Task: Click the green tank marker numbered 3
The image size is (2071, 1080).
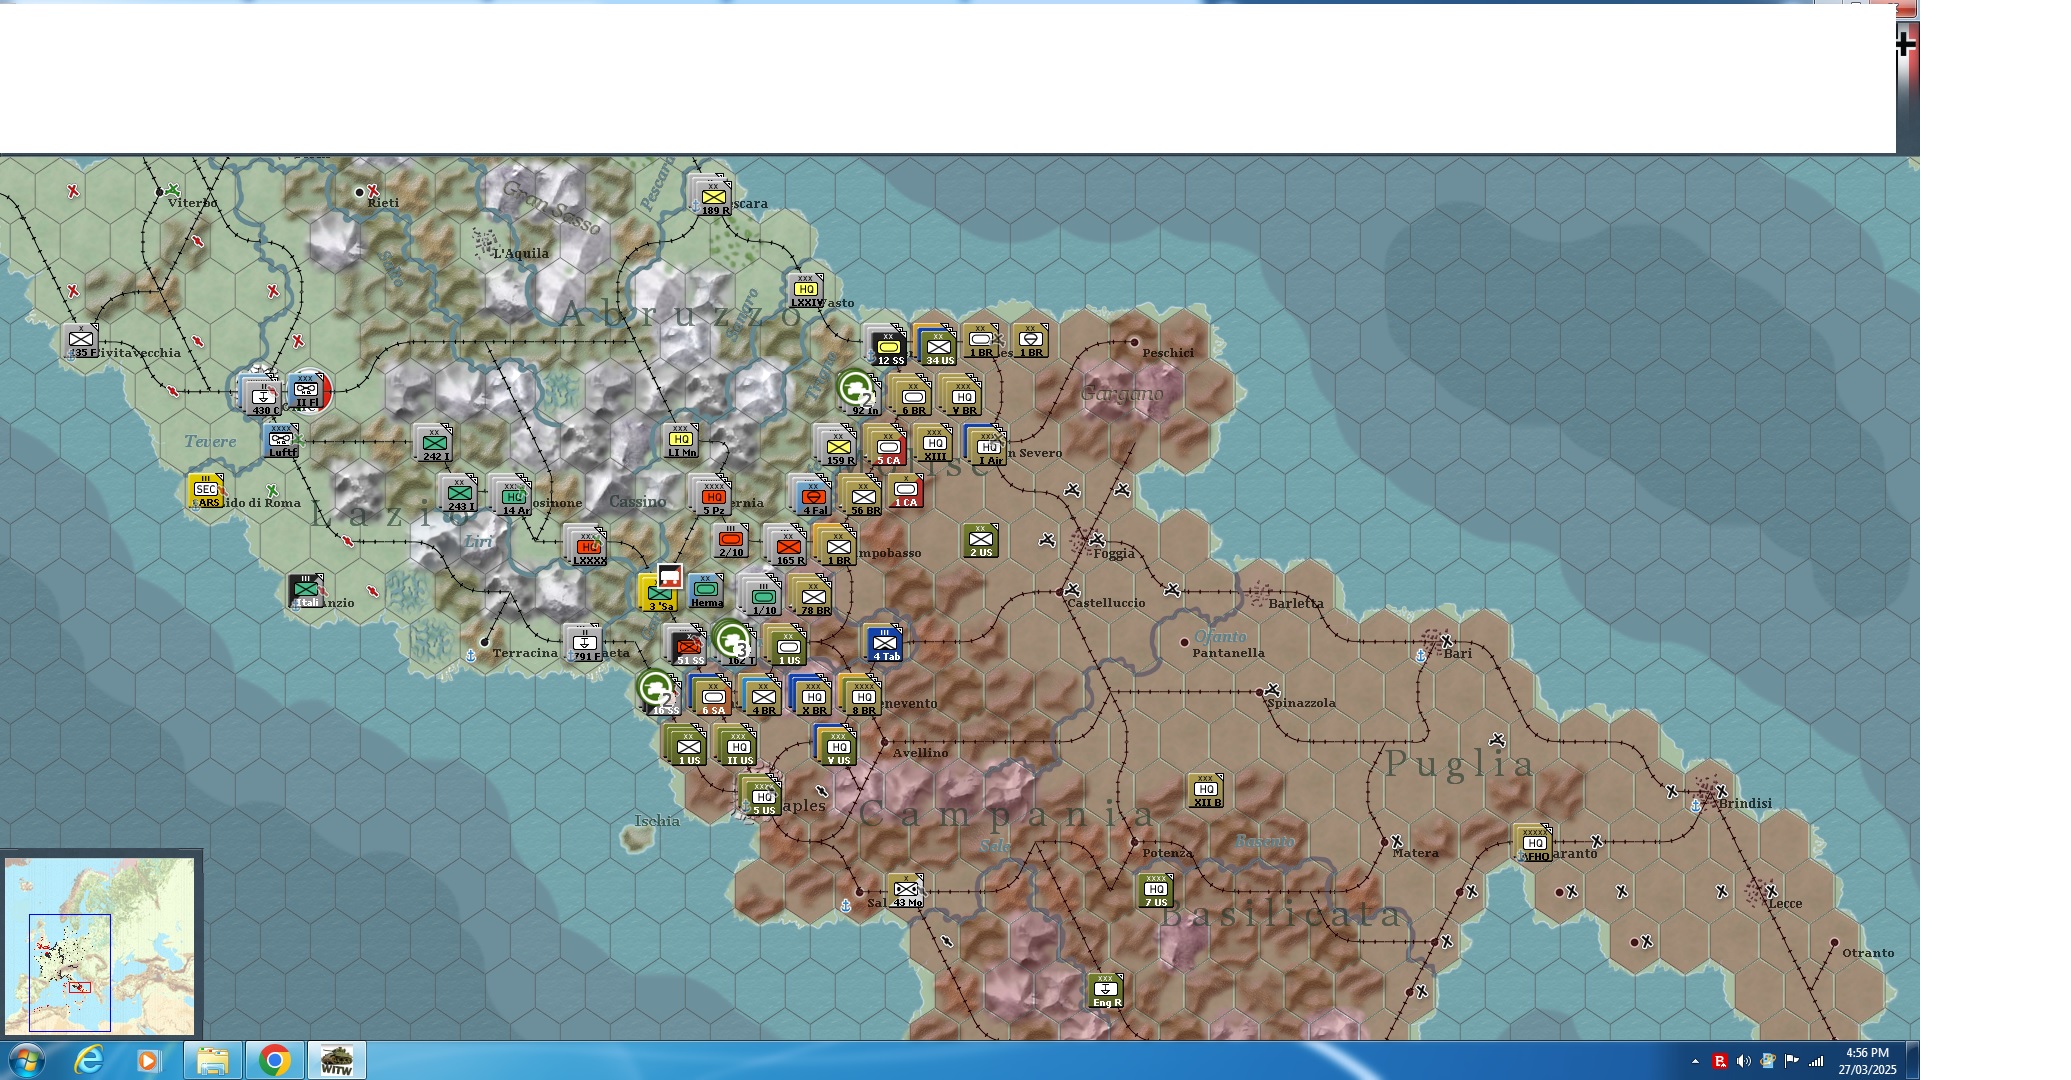Action: pyautogui.click(x=732, y=640)
